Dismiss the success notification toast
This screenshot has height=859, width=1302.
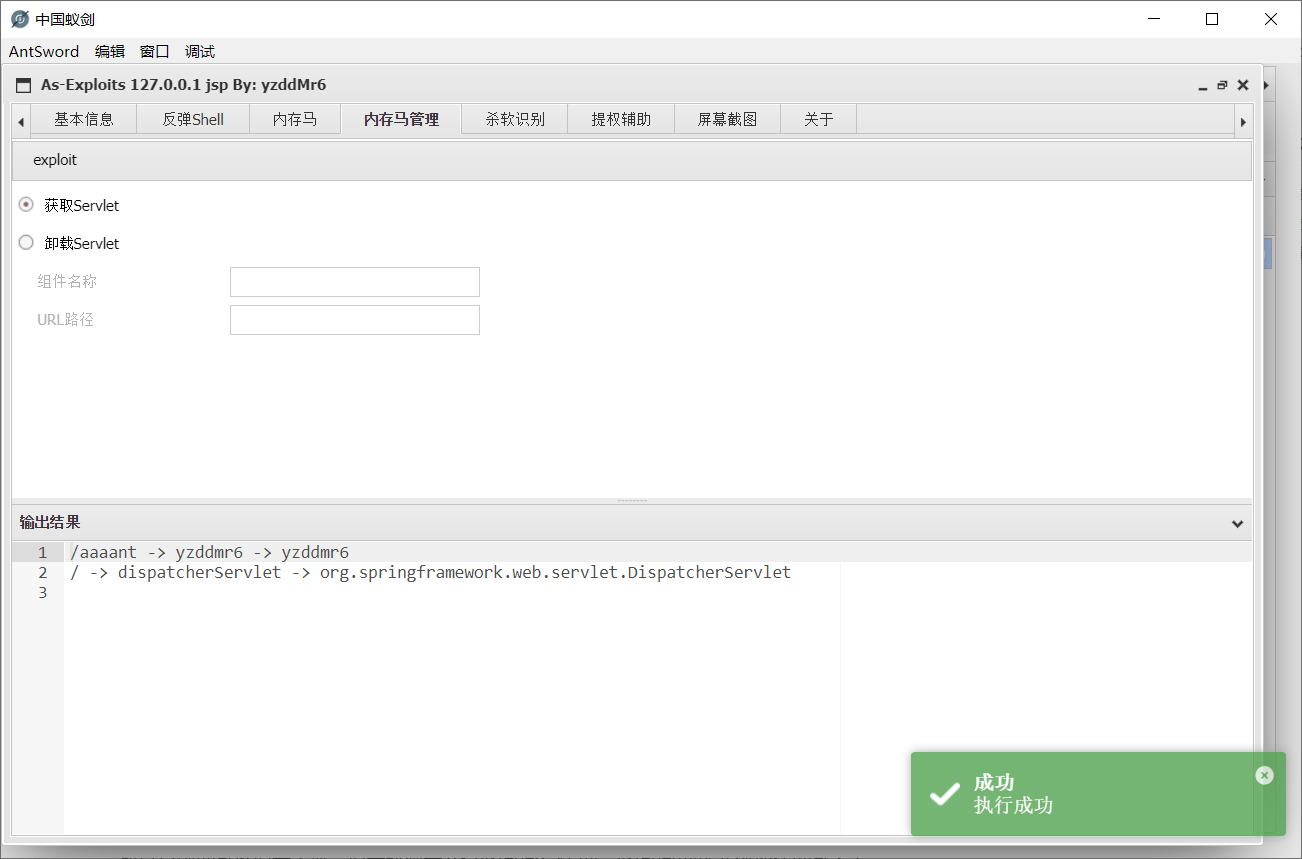click(x=1265, y=775)
